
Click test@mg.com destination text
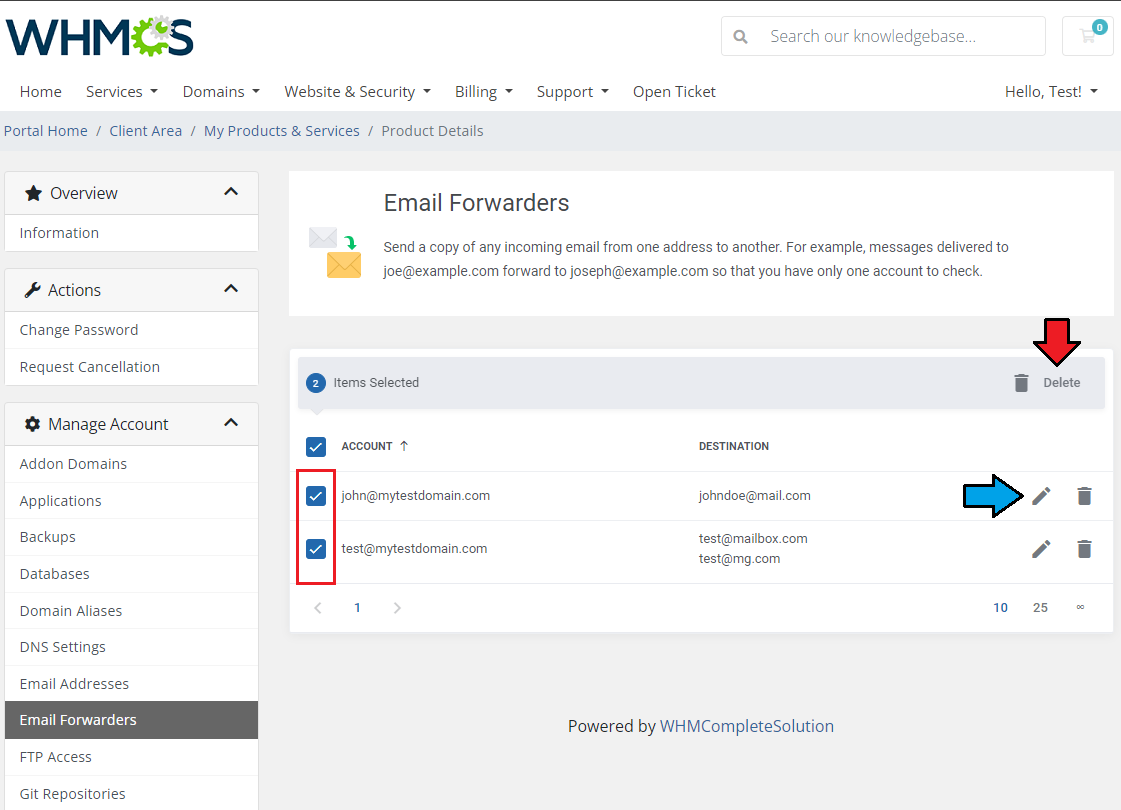[x=739, y=558]
